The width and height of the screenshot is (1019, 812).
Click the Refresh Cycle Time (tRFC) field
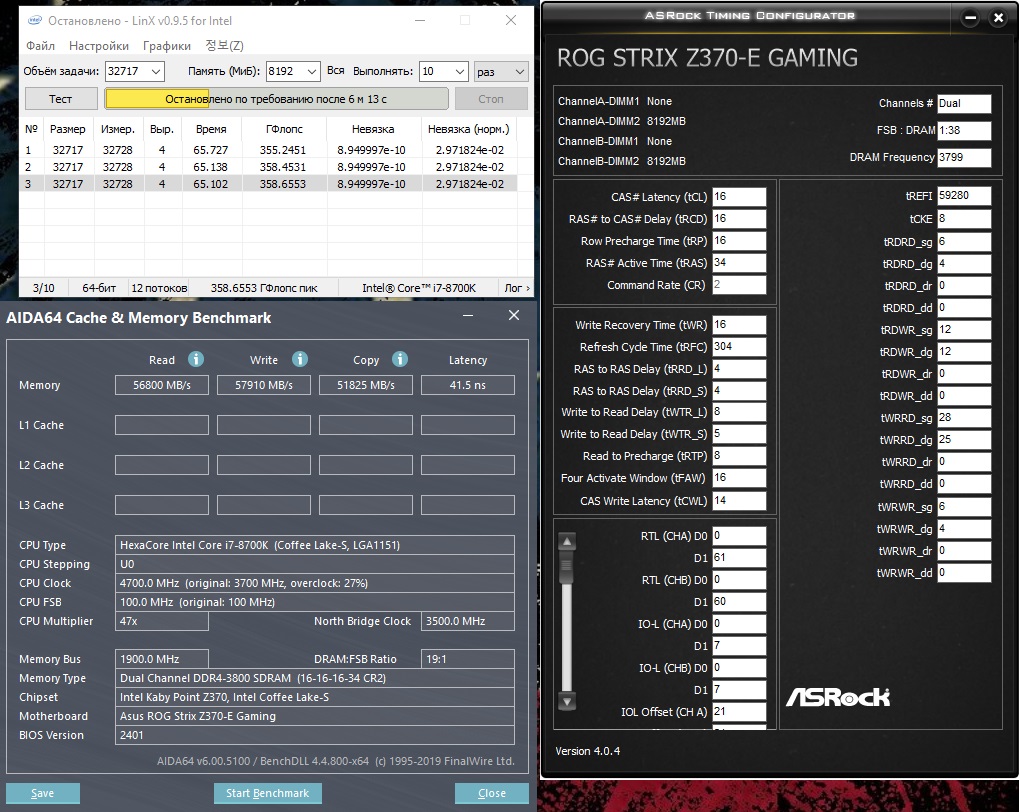pyautogui.click(x=739, y=347)
